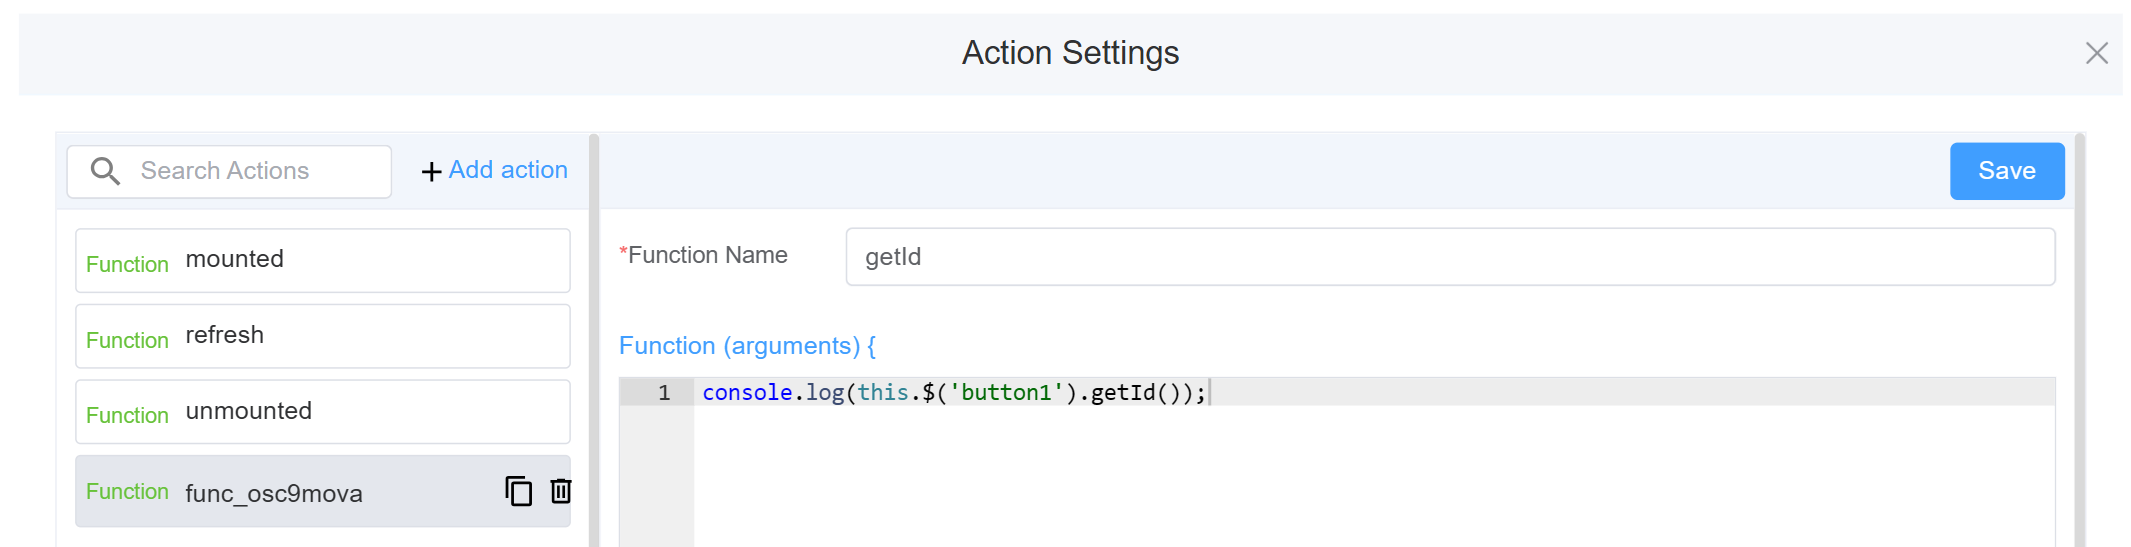Choose the unmounted function entry
Image resolution: width=2131 pixels, height=547 pixels.
click(322, 411)
